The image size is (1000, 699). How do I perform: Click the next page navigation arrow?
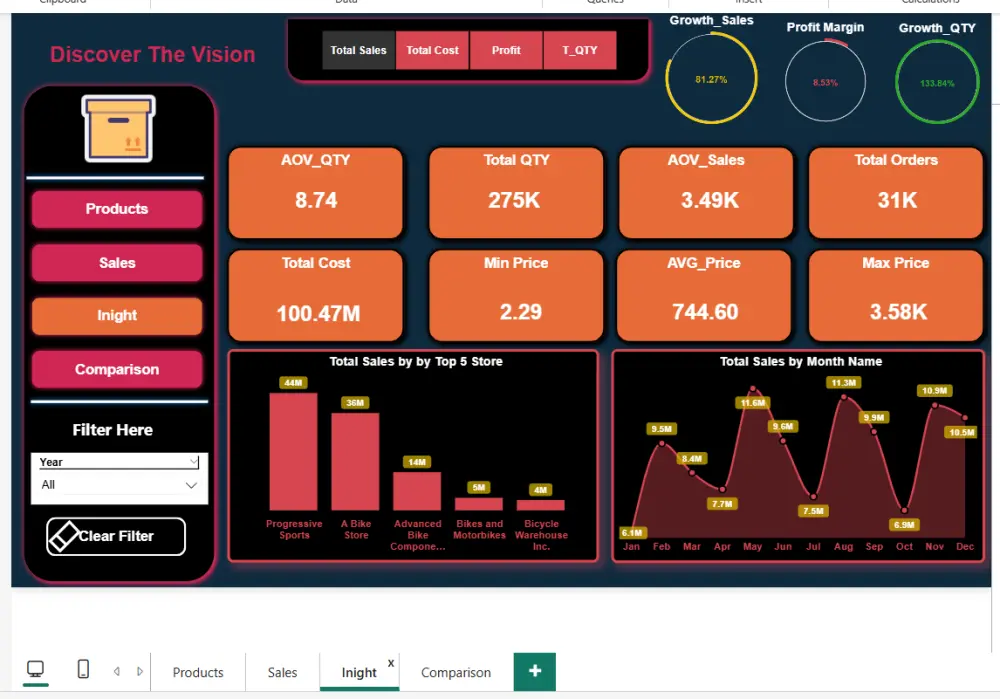coord(140,671)
